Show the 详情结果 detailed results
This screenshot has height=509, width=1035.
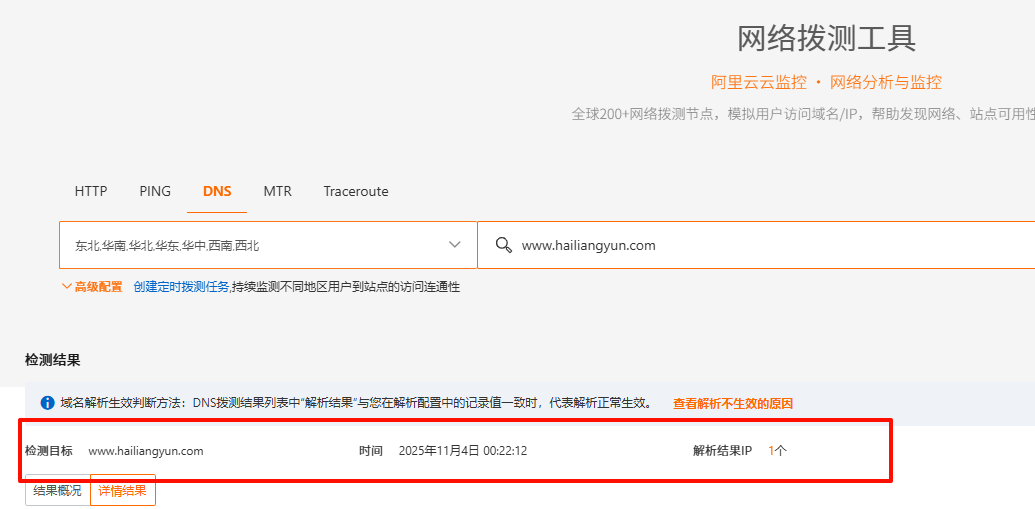coord(123,490)
